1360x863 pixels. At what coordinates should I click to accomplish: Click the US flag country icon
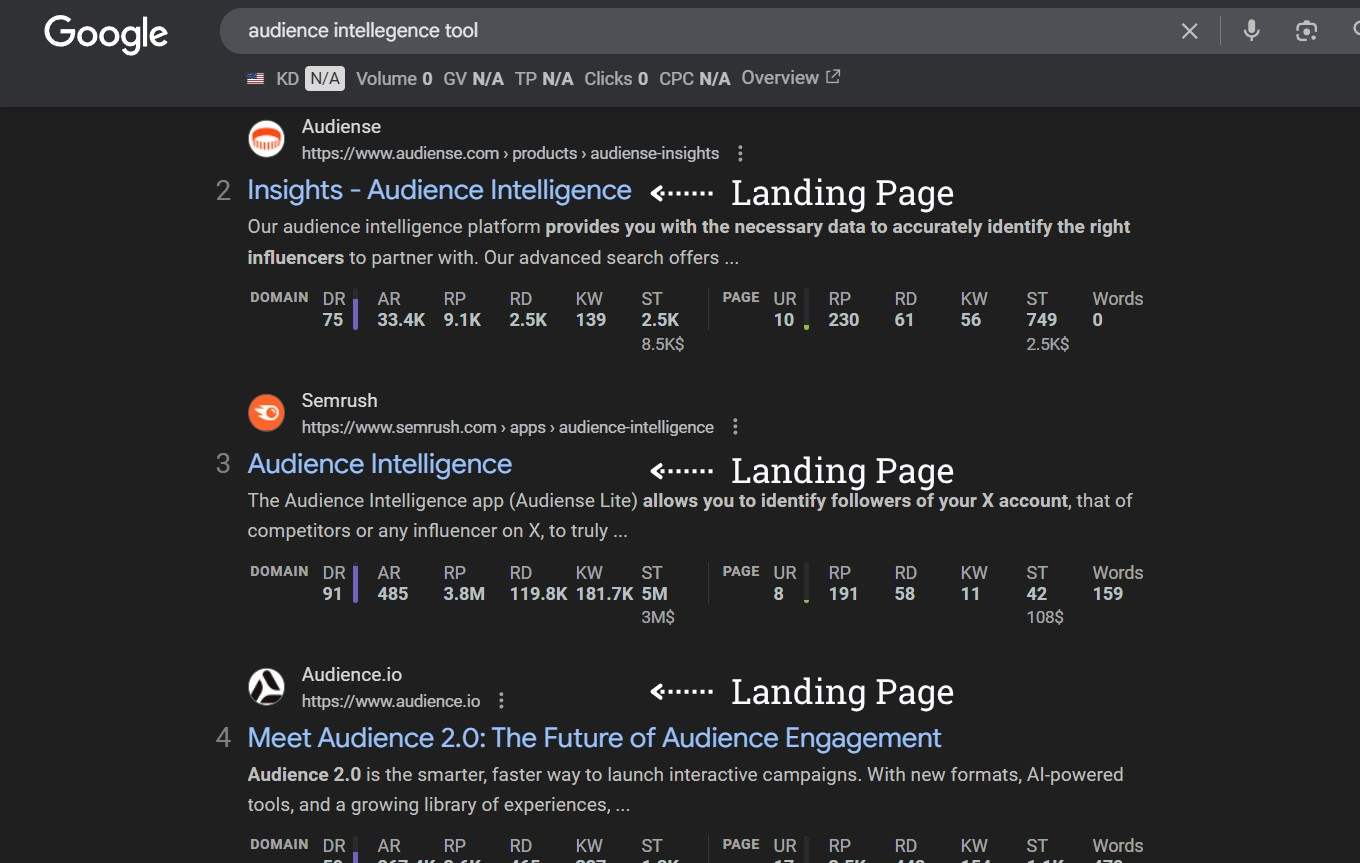256,79
